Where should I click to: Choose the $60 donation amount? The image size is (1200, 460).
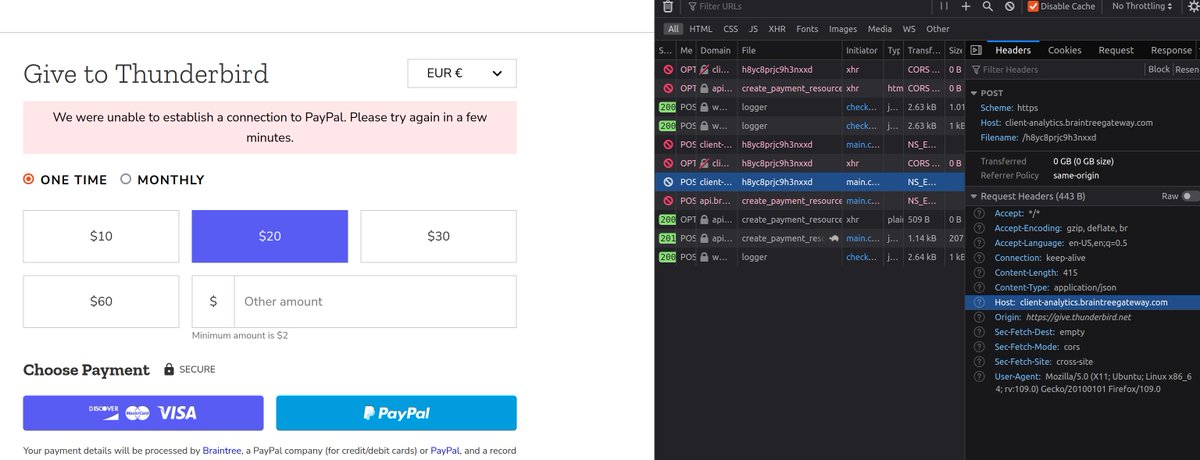click(x=101, y=301)
